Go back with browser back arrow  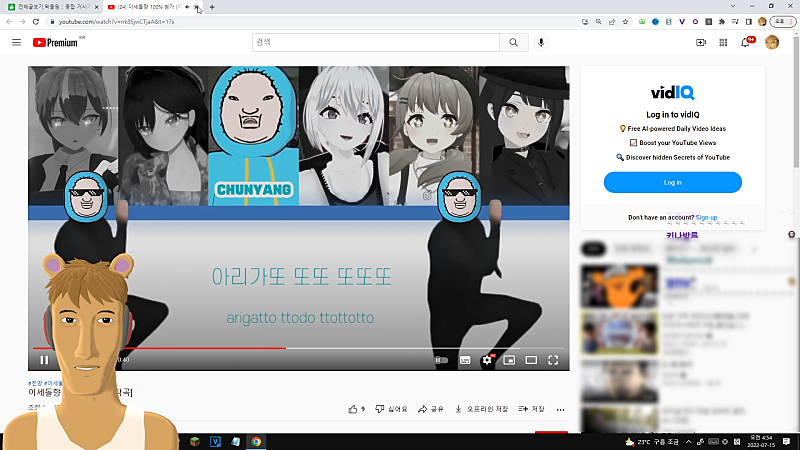click(x=9, y=22)
